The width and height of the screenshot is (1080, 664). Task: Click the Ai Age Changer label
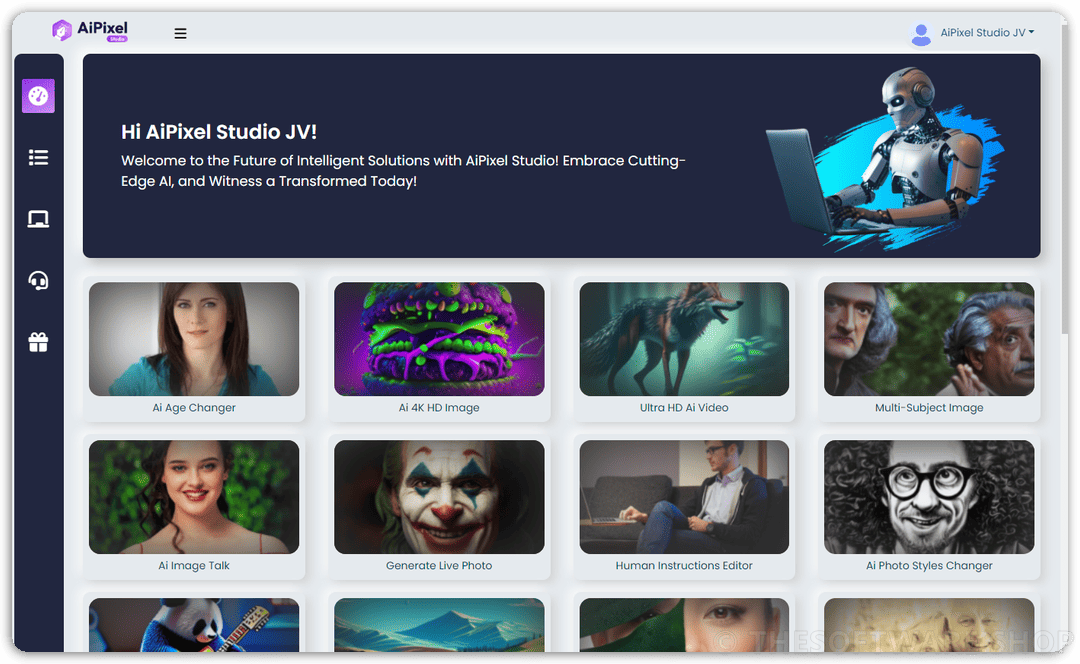click(x=194, y=408)
